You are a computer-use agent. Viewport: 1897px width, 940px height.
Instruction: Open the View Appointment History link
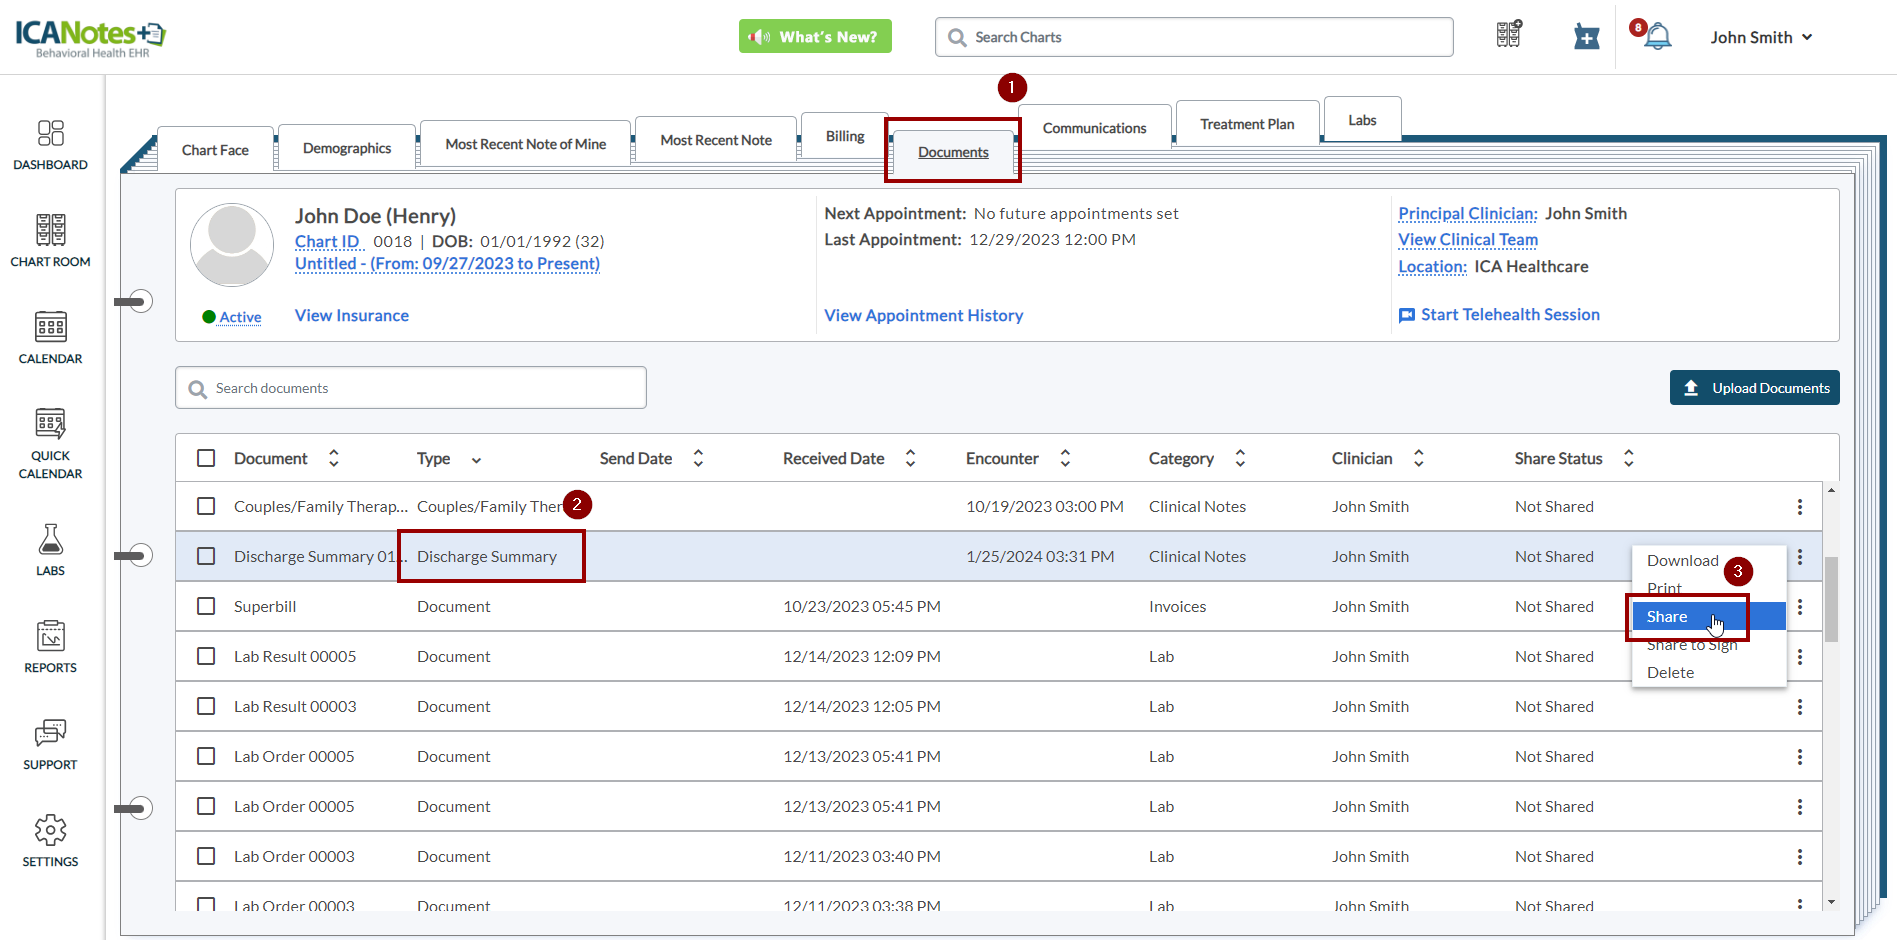[x=923, y=315]
